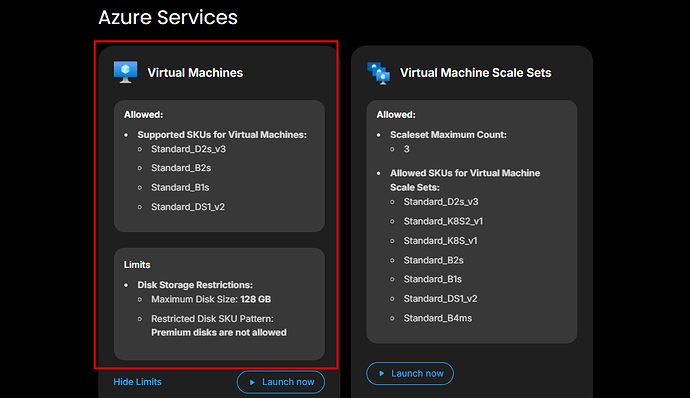The height and width of the screenshot is (398, 690).
Task: Click Standard_D2s_v3 in Scale Sets list
Action: coord(441,202)
